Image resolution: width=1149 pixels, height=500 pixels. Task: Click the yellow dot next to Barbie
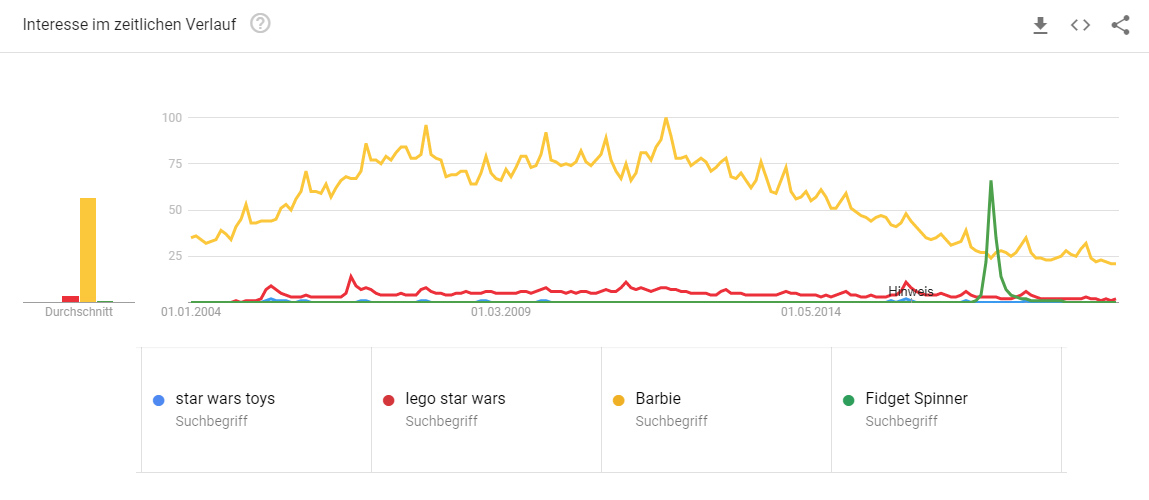[x=619, y=400]
